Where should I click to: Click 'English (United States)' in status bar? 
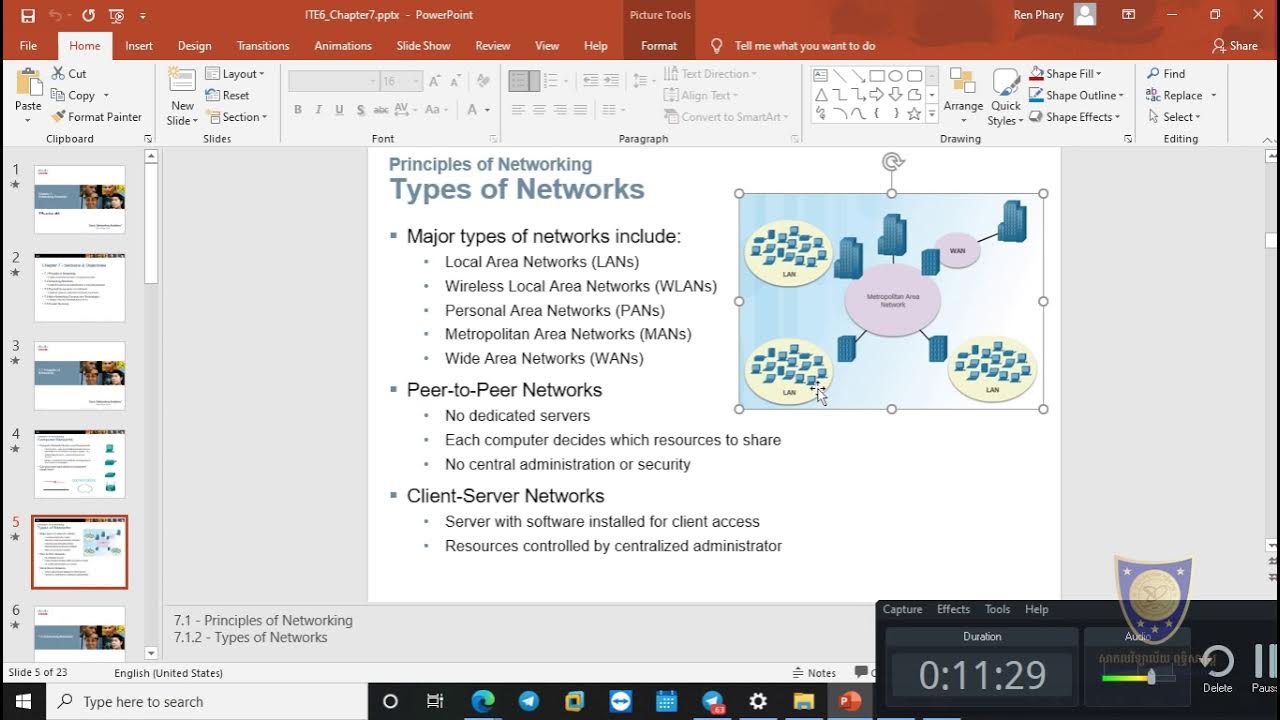pyautogui.click(x=168, y=673)
